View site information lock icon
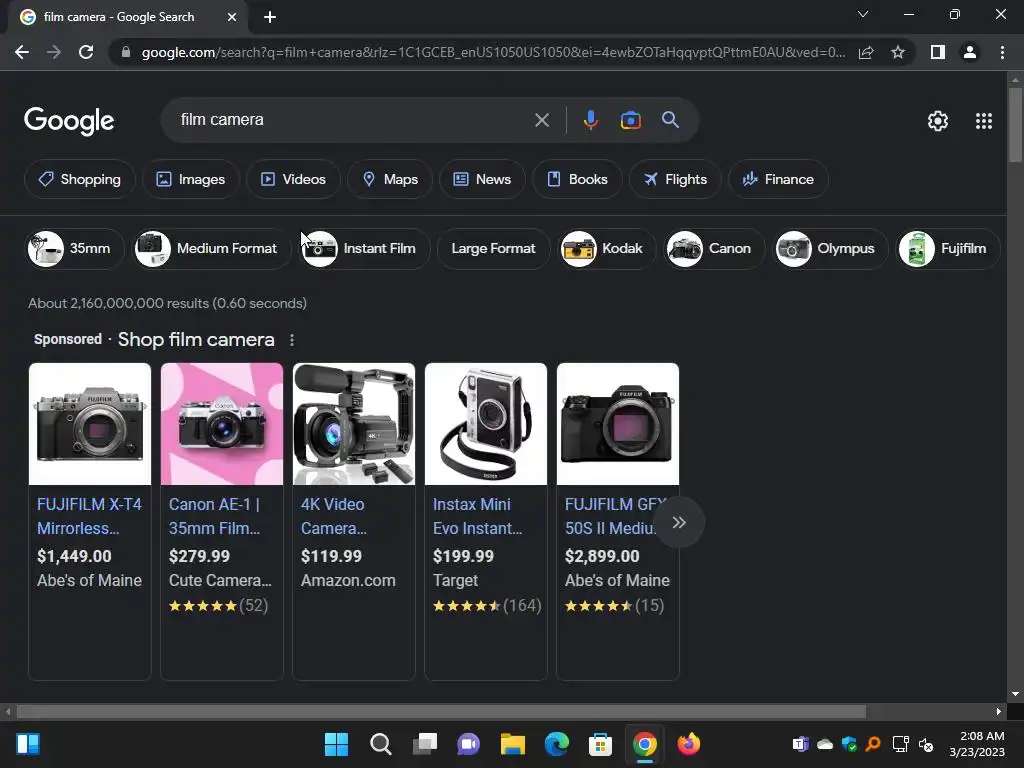The width and height of the screenshot is (1024, 768). 126,52
